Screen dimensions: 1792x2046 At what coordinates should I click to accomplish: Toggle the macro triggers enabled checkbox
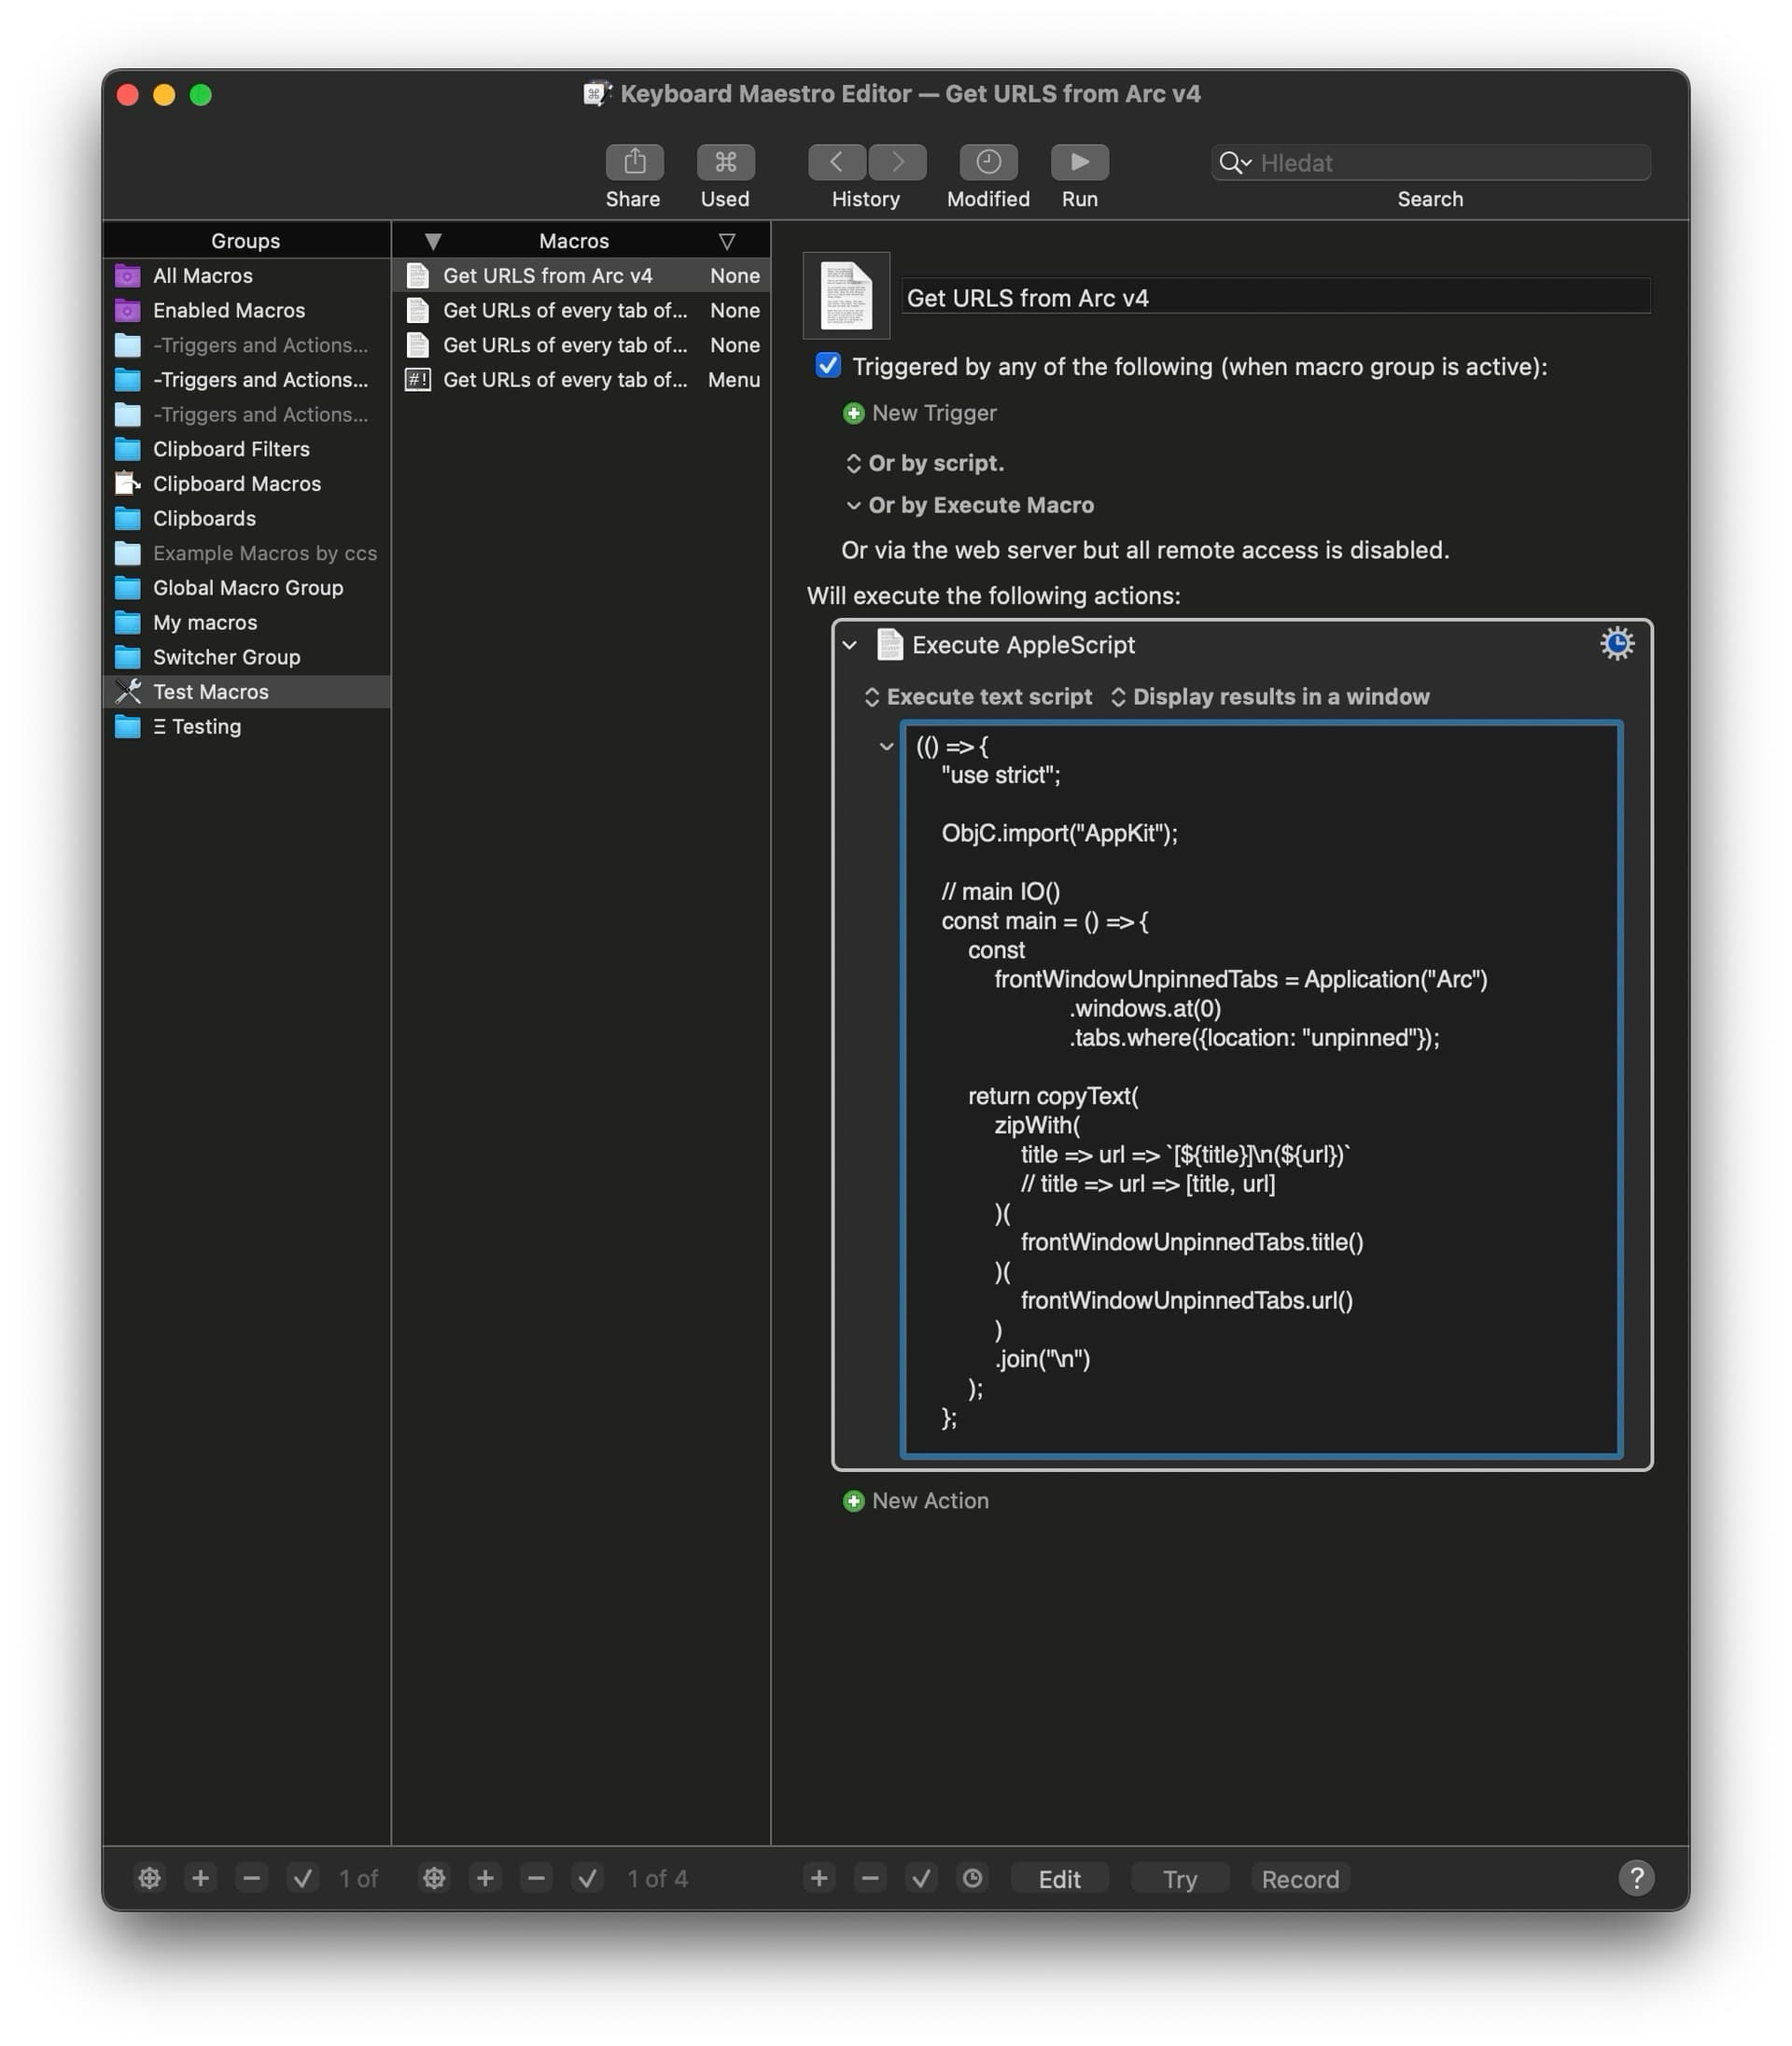point(828,366)
